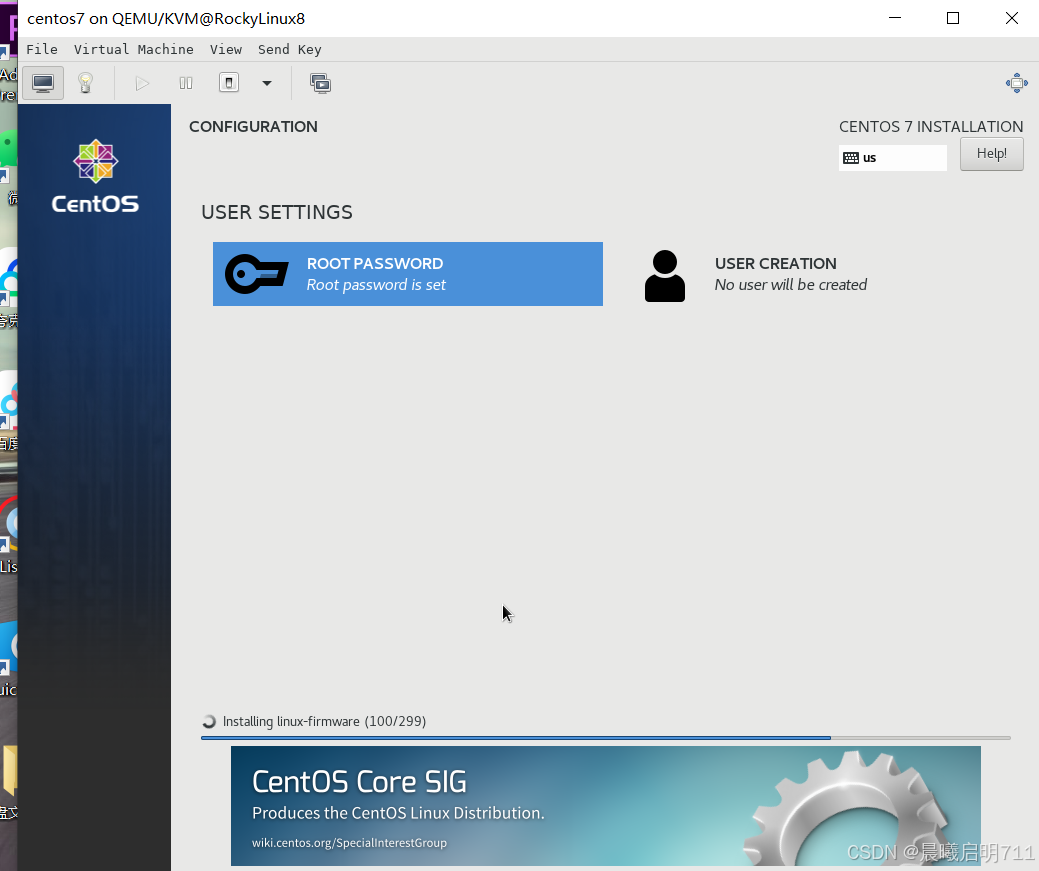Click the Help! button
1039x871 pixels.
click(991, 154)
